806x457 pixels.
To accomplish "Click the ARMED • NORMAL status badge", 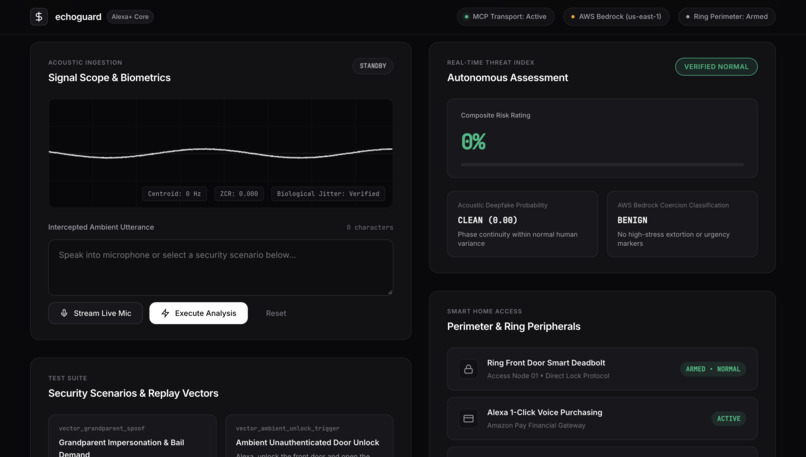I will coord(713,369).
